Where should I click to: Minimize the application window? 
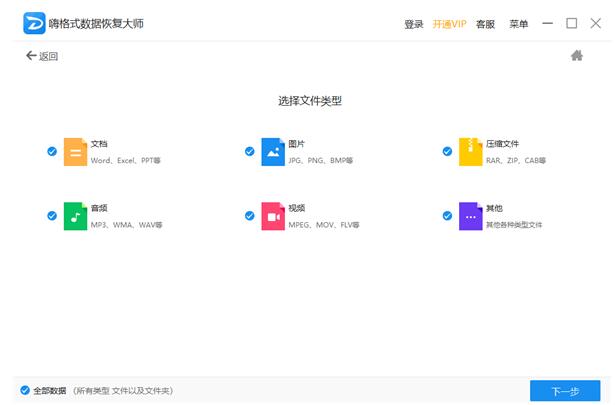pos(548,24)
